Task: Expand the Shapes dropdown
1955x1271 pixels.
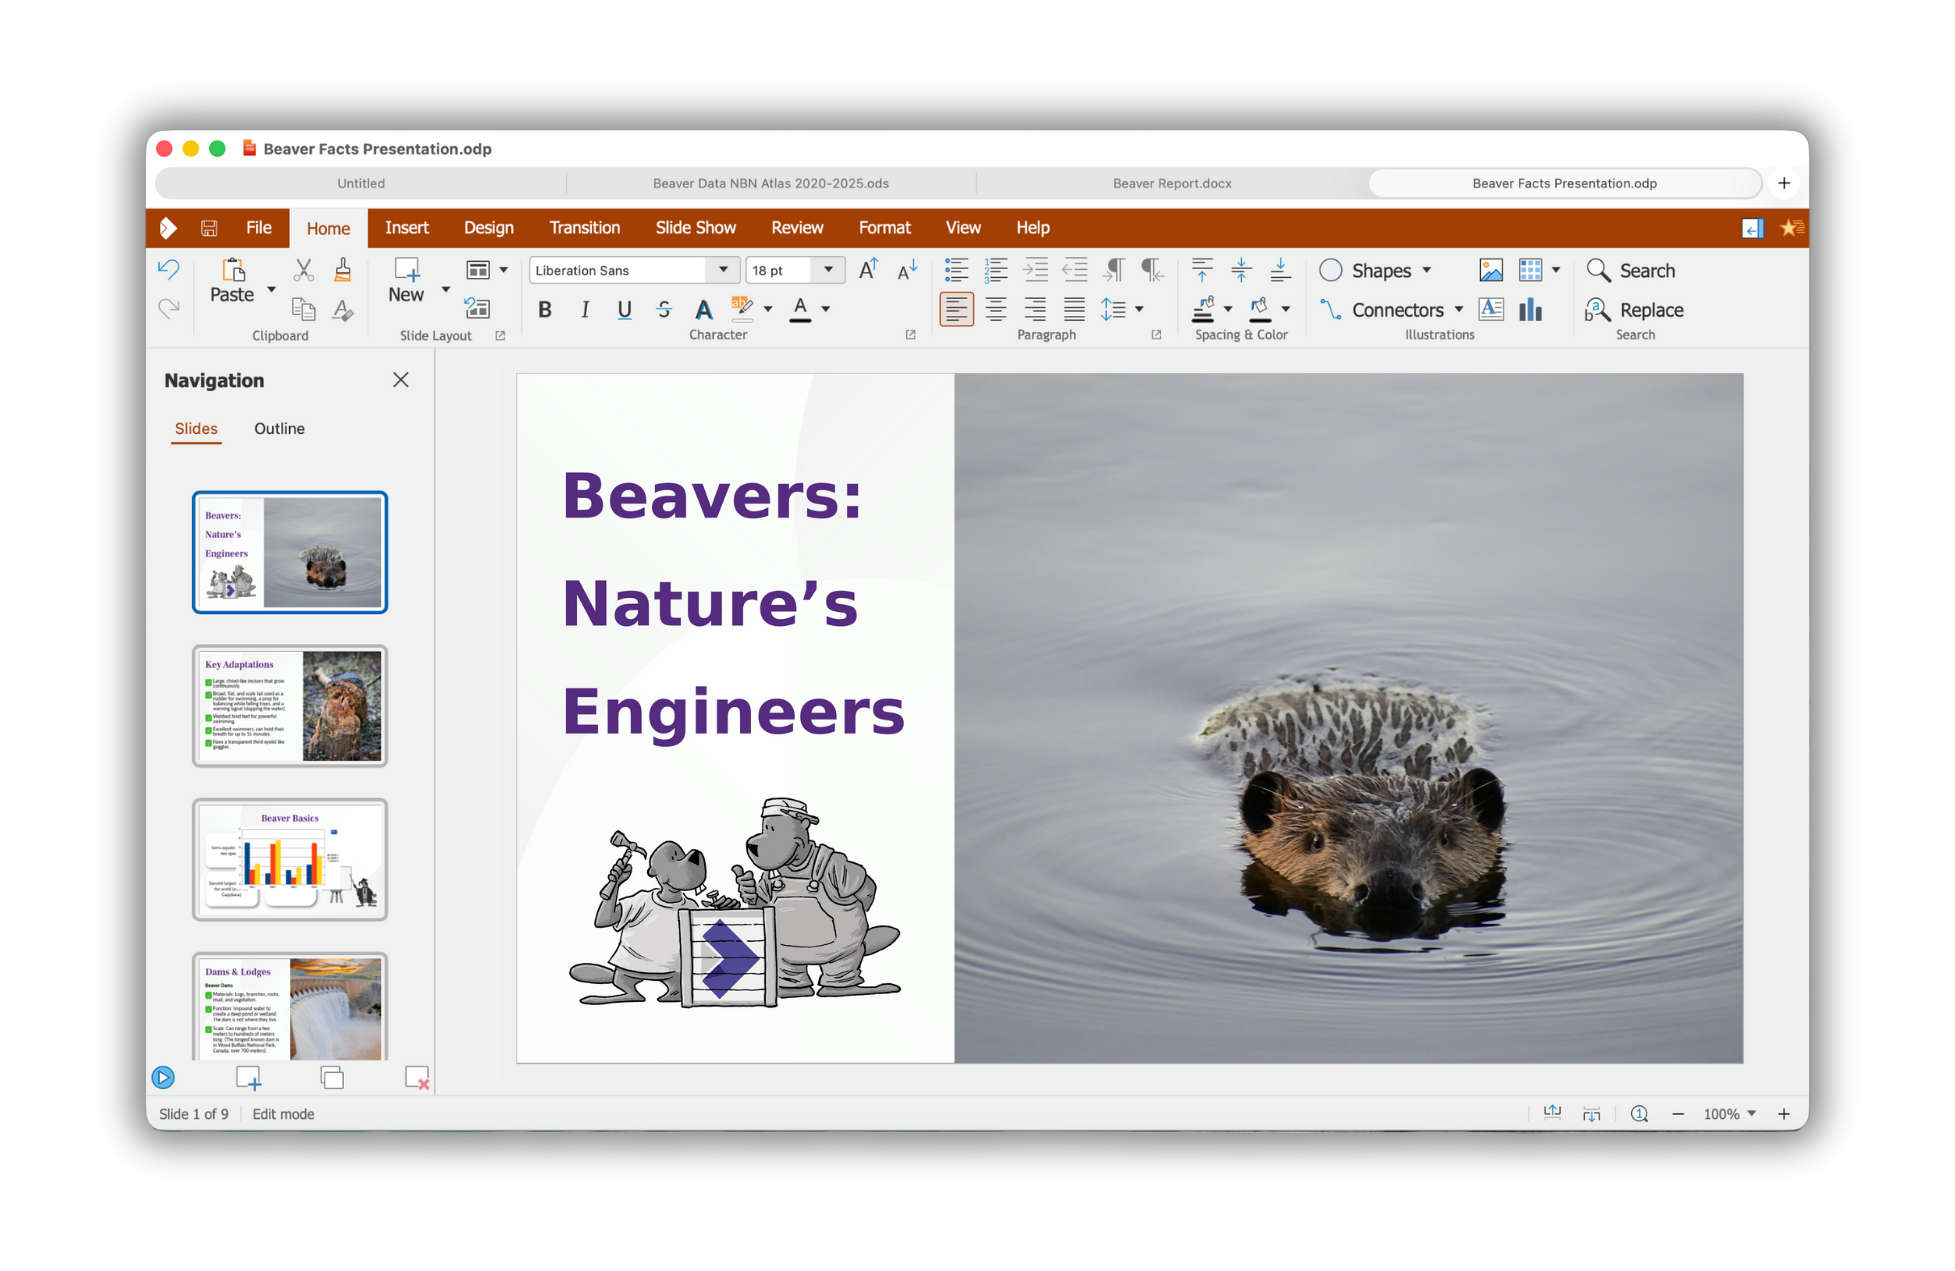Action: pyautogui.click(x=1427, y=270)
